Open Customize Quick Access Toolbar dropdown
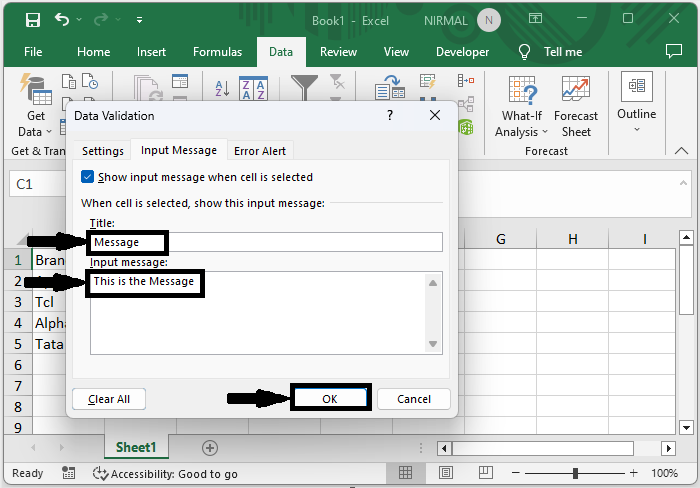Image resolution: width=700 pixels, height=488 pixels. [140, 20]
